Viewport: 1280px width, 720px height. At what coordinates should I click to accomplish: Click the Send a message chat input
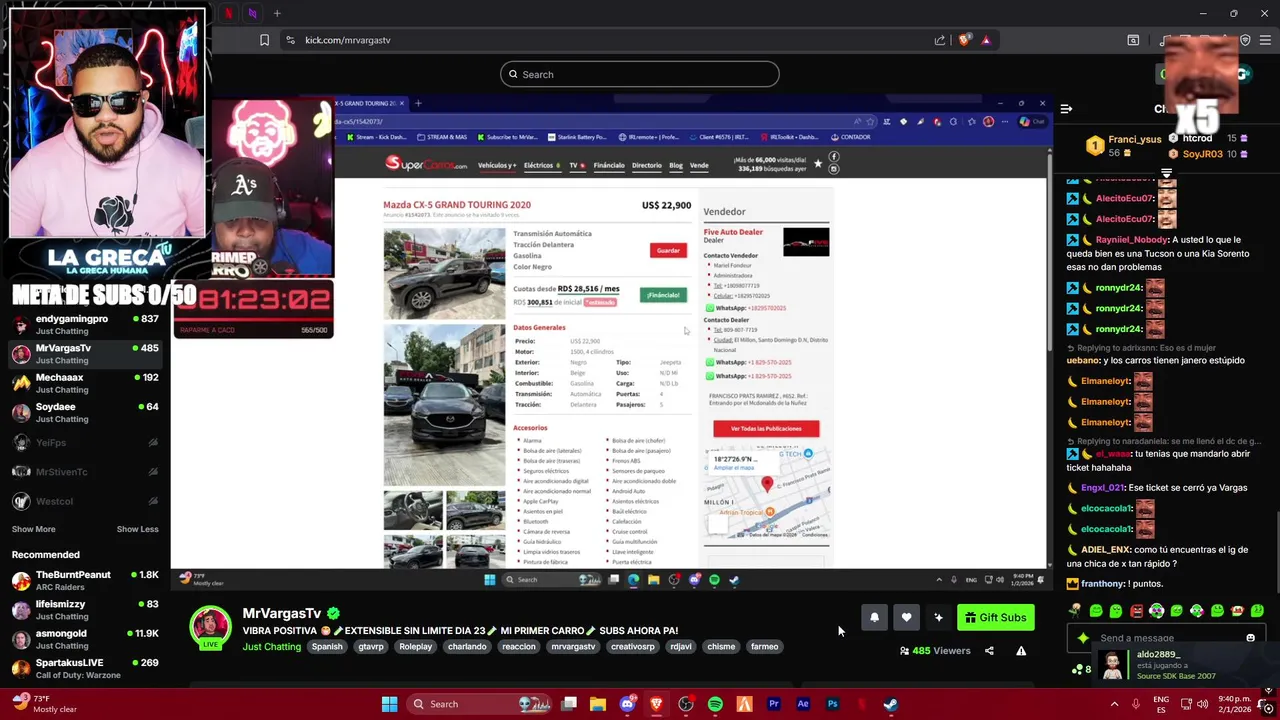(x=1165, y=638)
